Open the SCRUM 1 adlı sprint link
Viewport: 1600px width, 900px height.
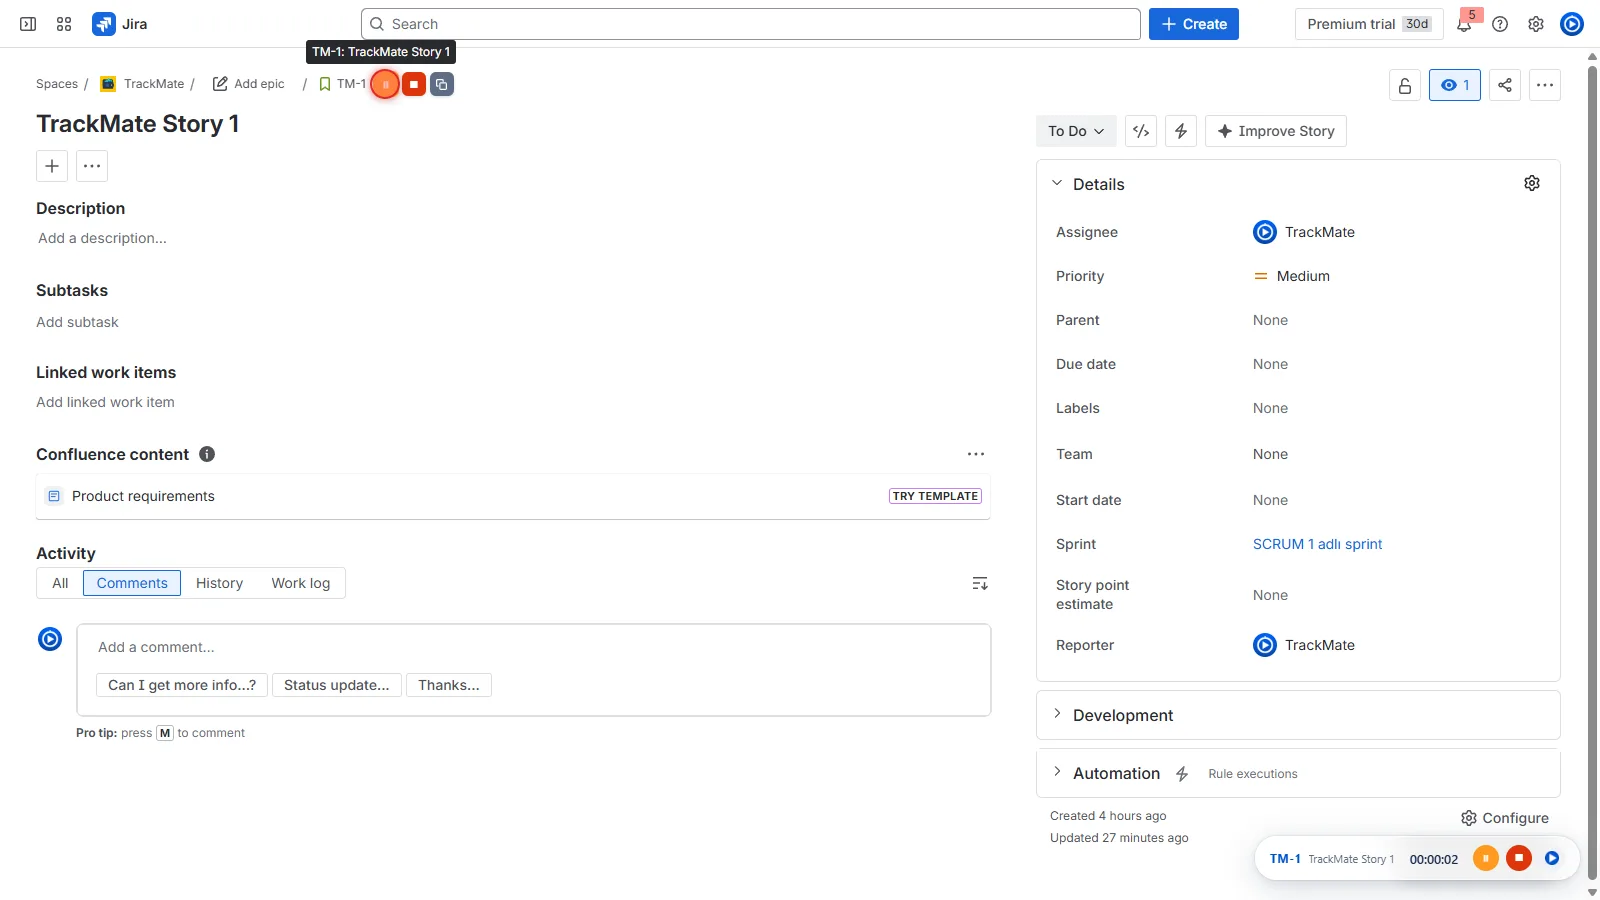(x=1317, y=544)
